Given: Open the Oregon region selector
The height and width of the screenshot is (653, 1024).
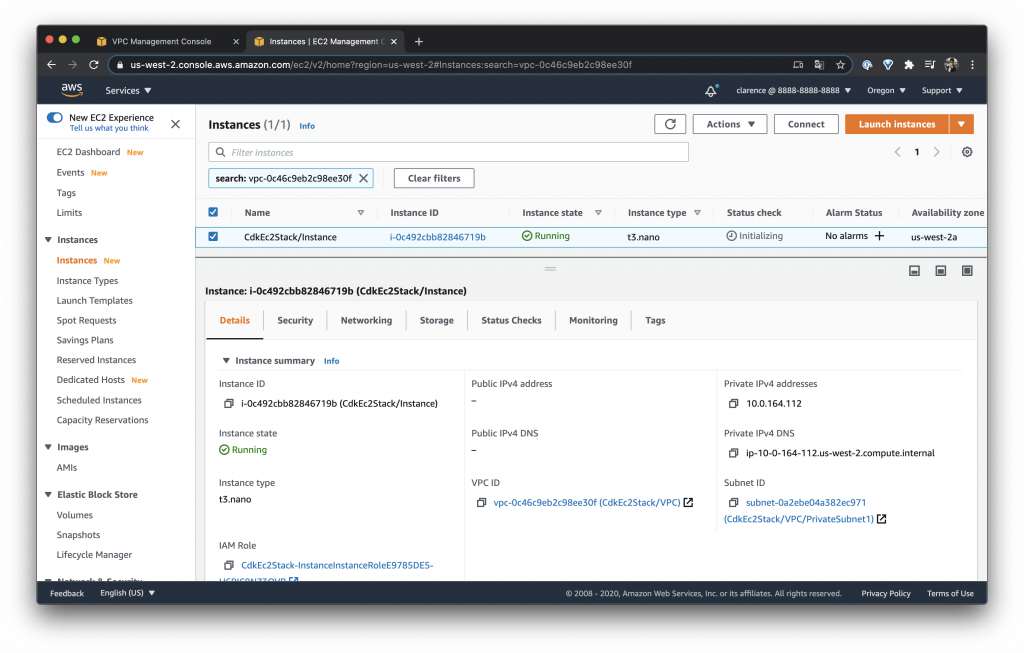Looking at the screenshot, I should click(x=886, y=91).
